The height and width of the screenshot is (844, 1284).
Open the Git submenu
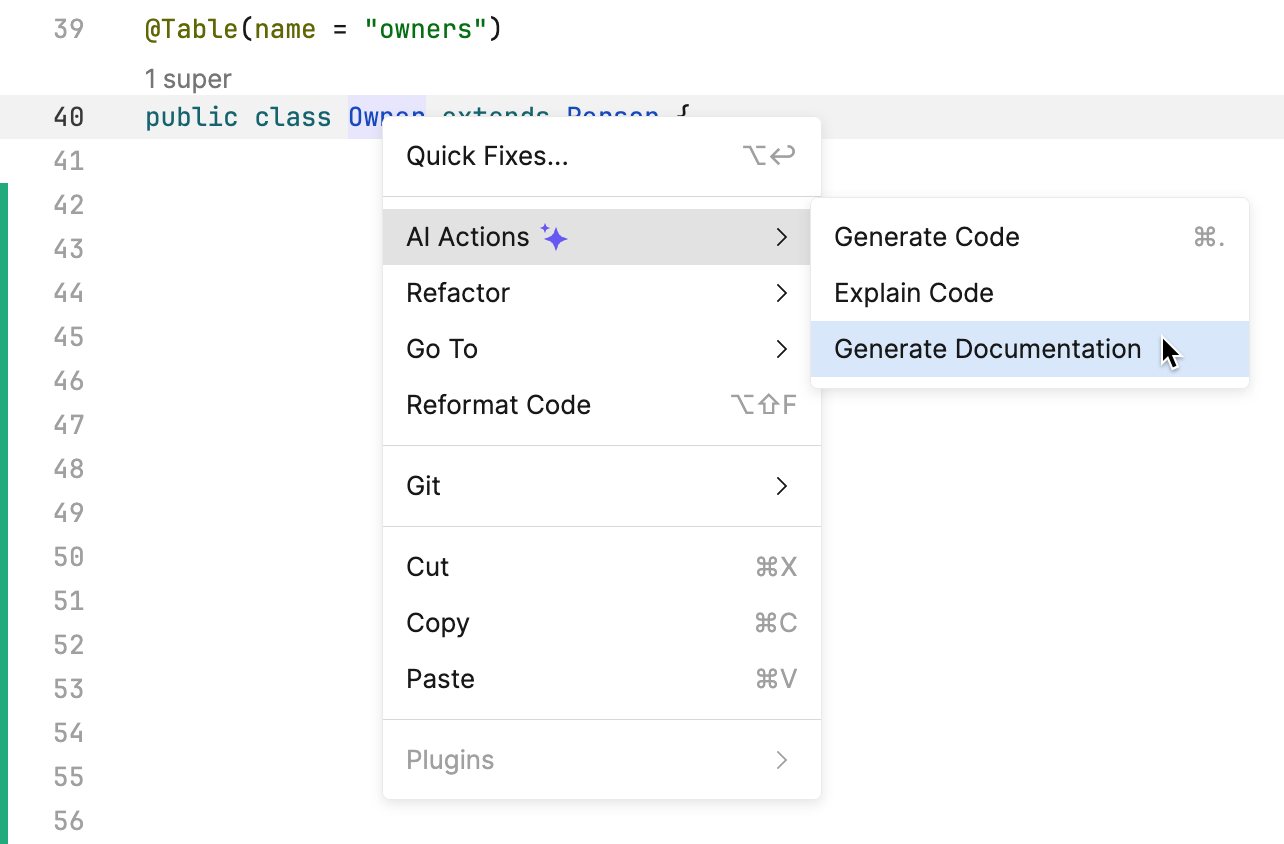[424, 485]
